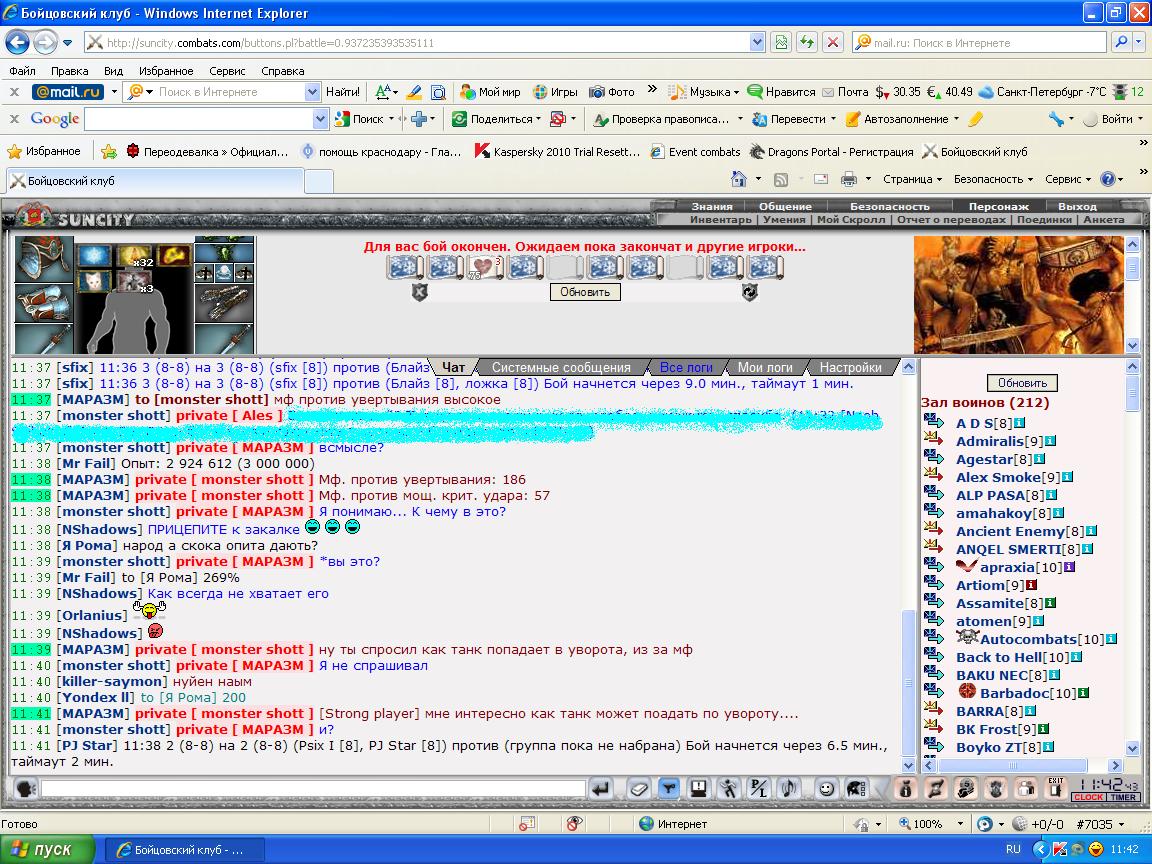Click Обновить button under scrolls
Screen dimensions: 1152x864
585,292
